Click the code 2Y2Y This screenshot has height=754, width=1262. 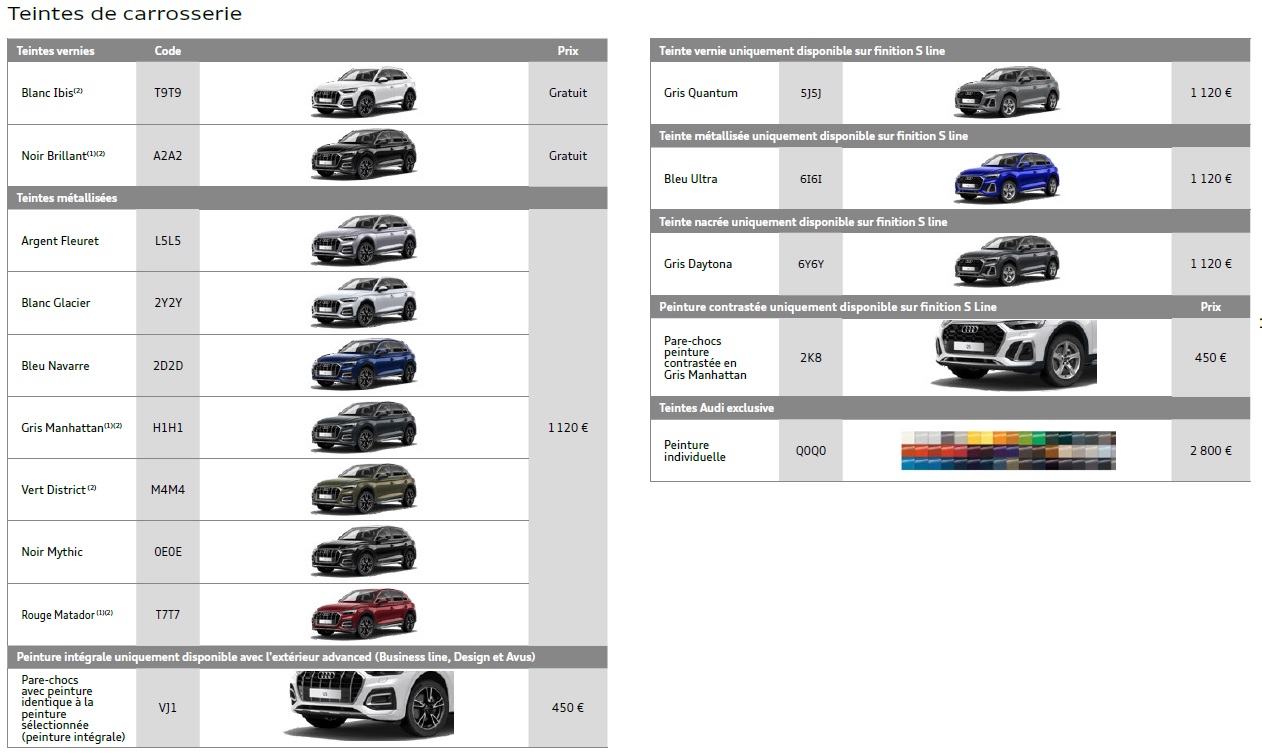168,303
